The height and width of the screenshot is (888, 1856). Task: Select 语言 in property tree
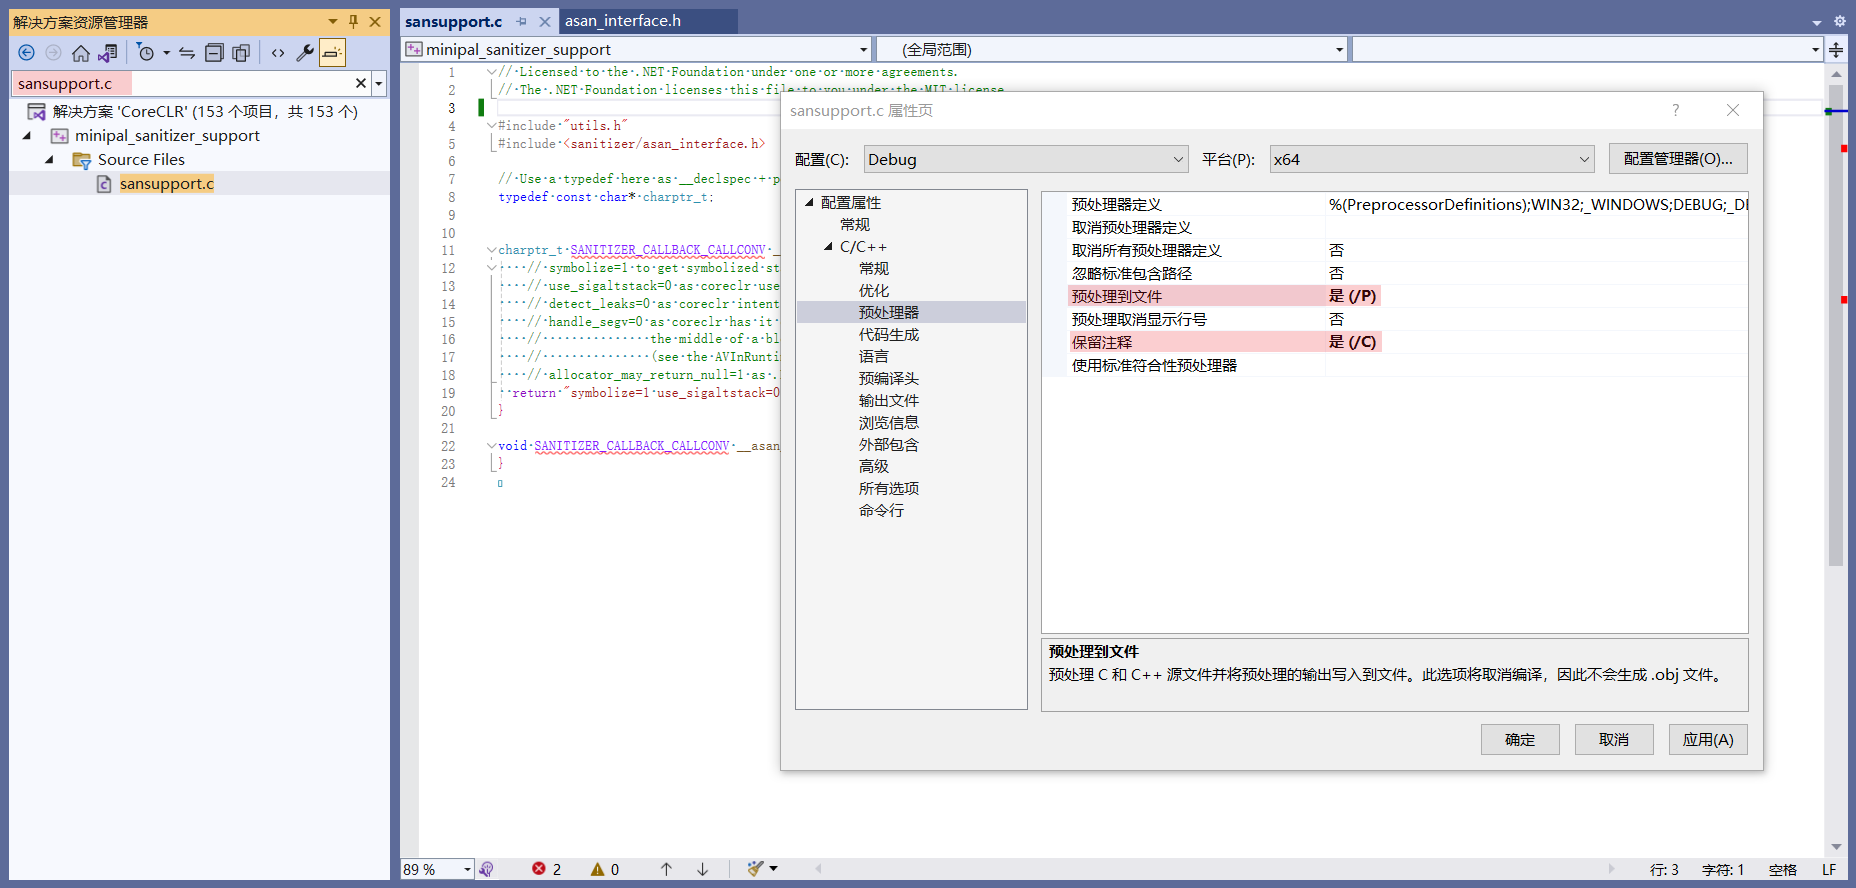[874, 356]
